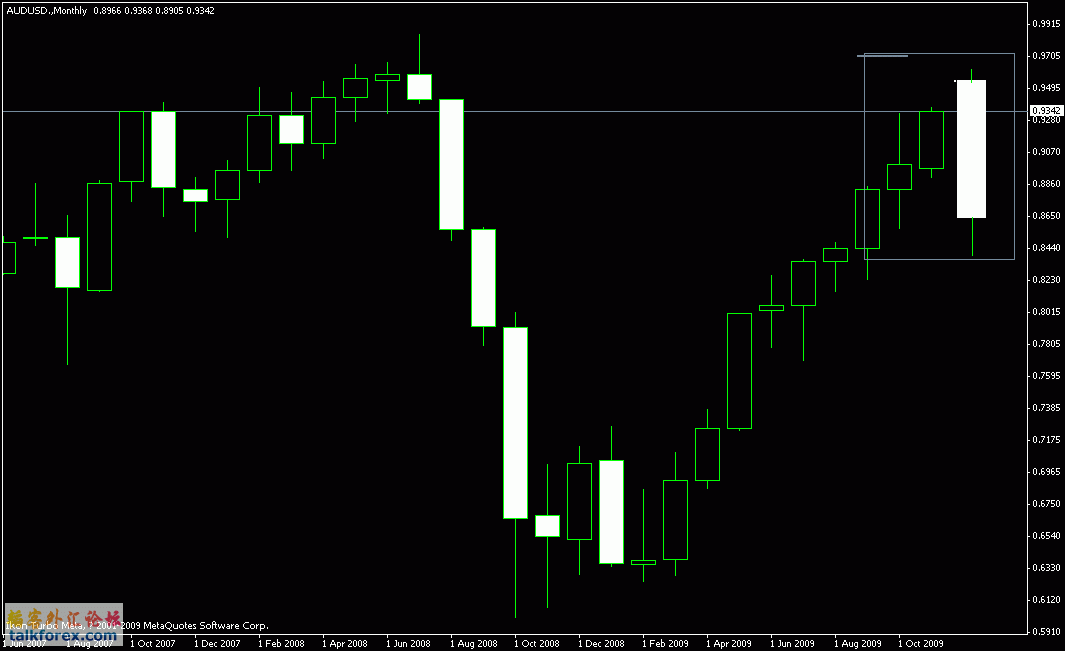Click the 0.6750 price axis label

[1046, 504]
